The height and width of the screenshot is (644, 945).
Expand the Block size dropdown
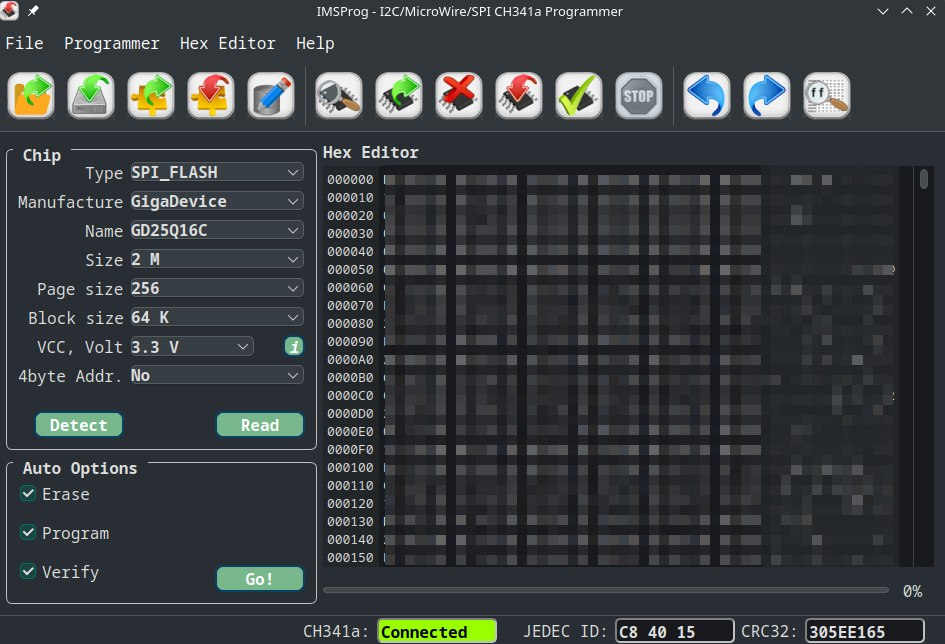(217, 317)
